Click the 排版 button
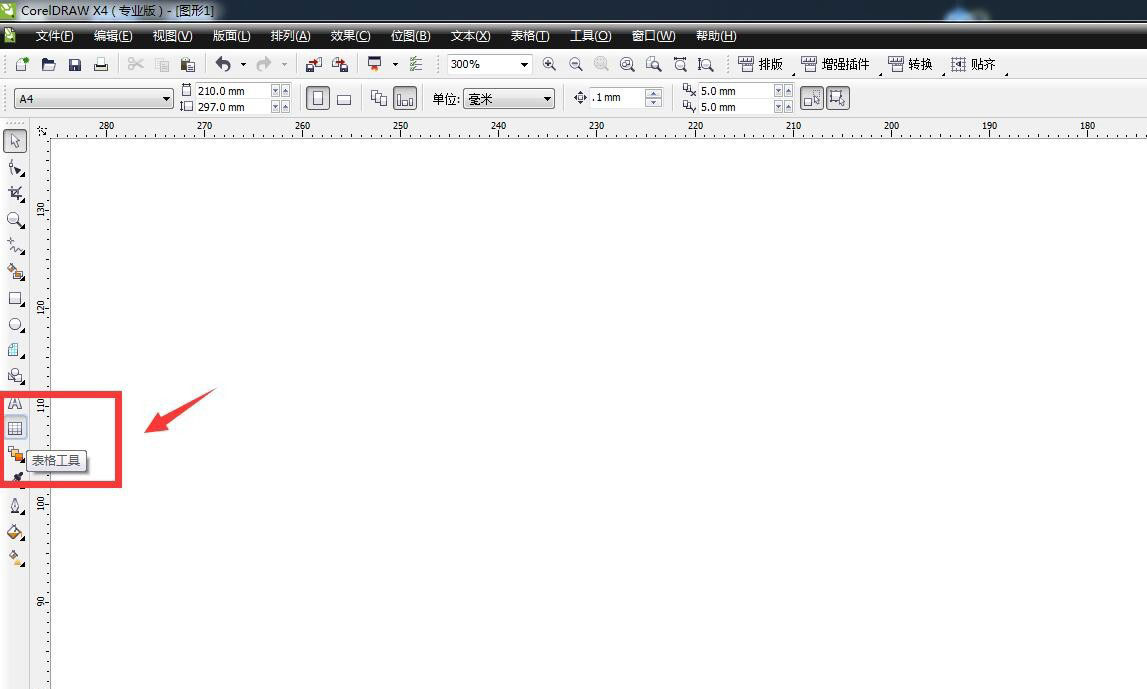This screenshot has width=1147, height=689. [761, 64]
